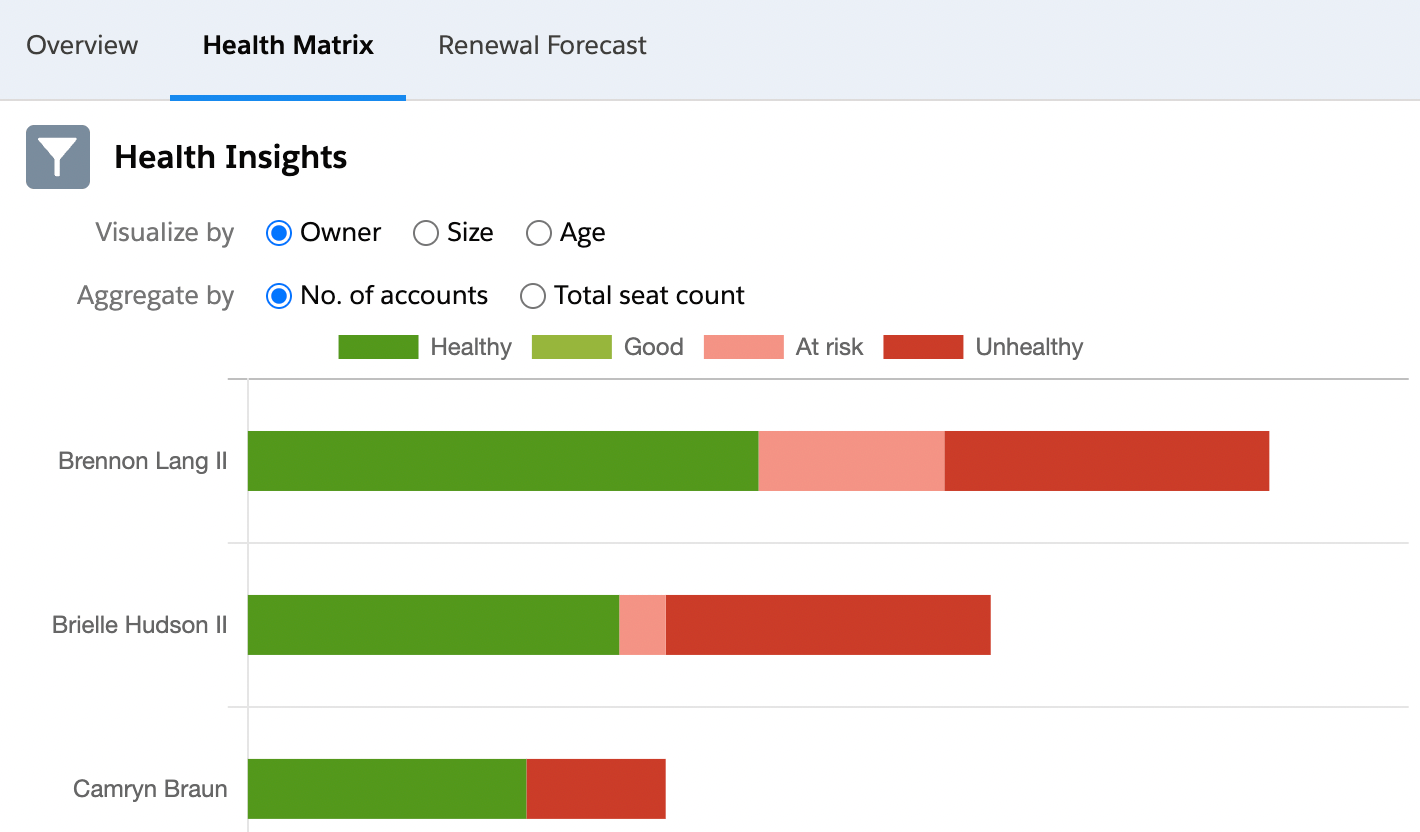This screenshot has height=832, width=1420.
Task: Toggle the Unhealthy legend swatch
Action: tap(923, 347)
